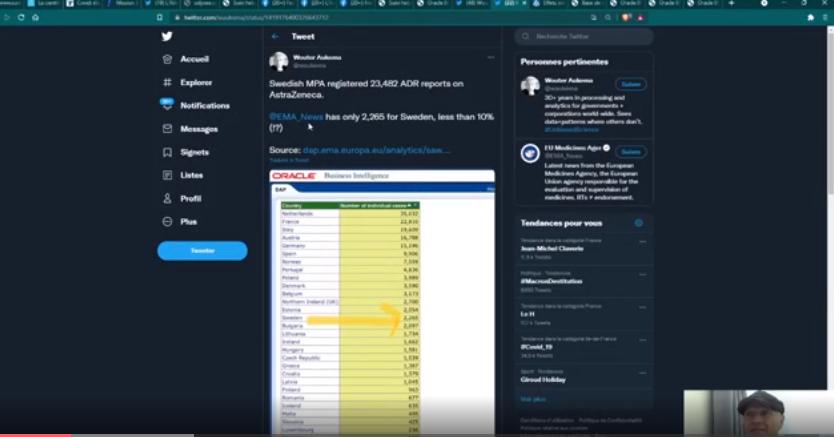Open the #Covid_19 trend
The width and height of the screenshot is (834, 437).
coord(536,347)
